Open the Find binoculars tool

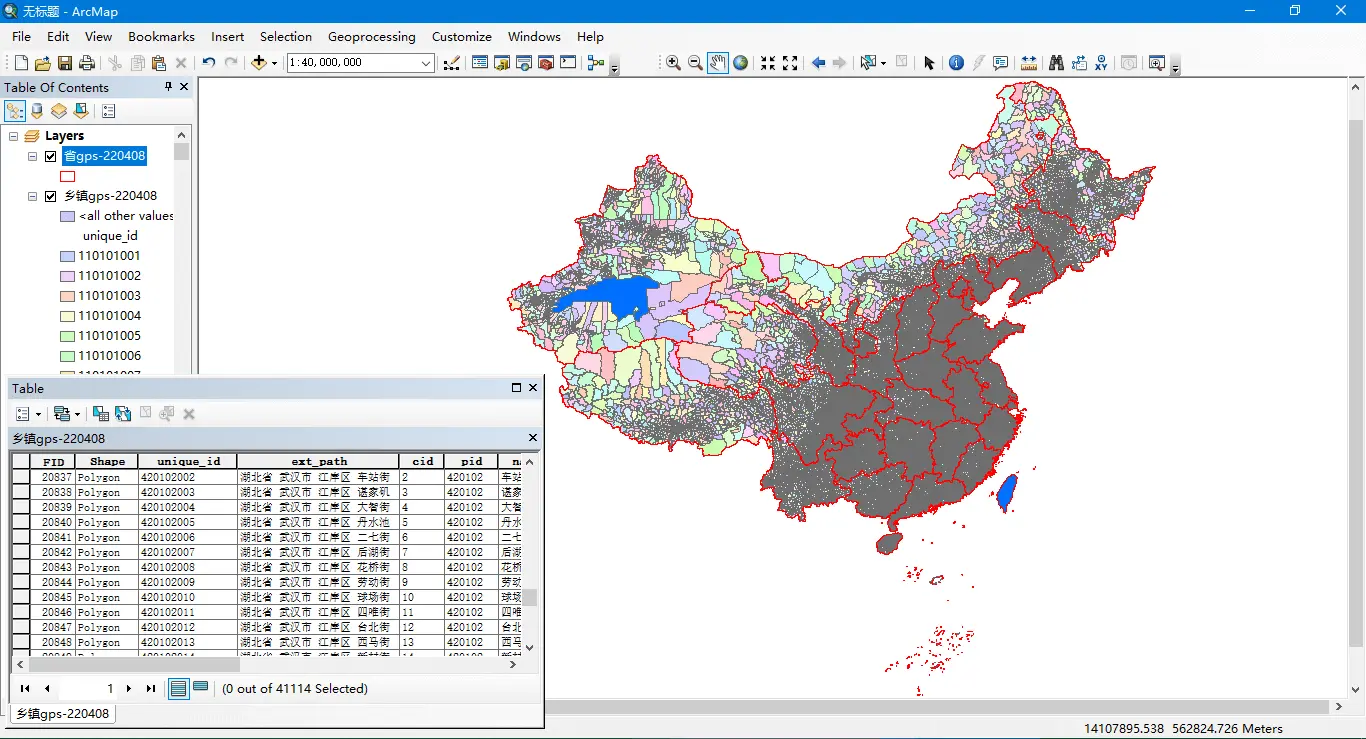pos(1056,63)
